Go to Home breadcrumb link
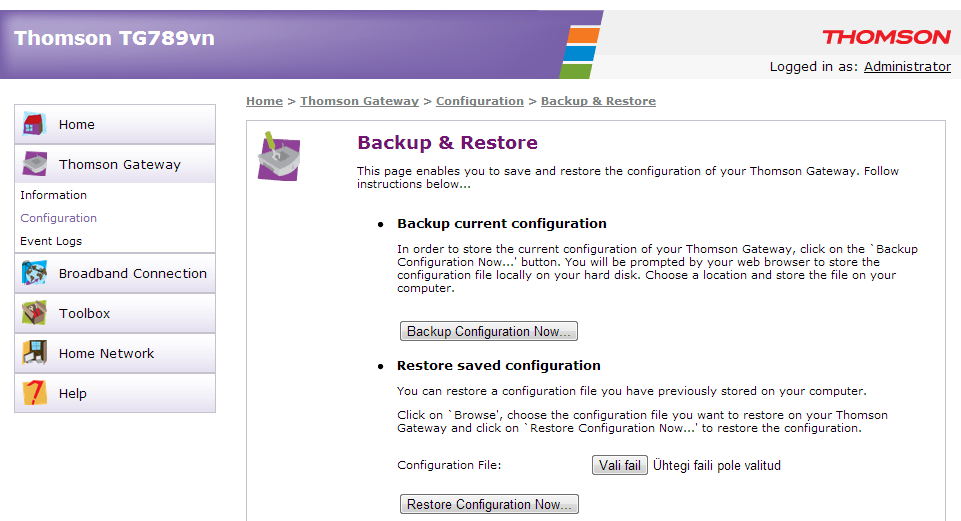The width and height of the screenshot is (961, 521). pos(264,101)
